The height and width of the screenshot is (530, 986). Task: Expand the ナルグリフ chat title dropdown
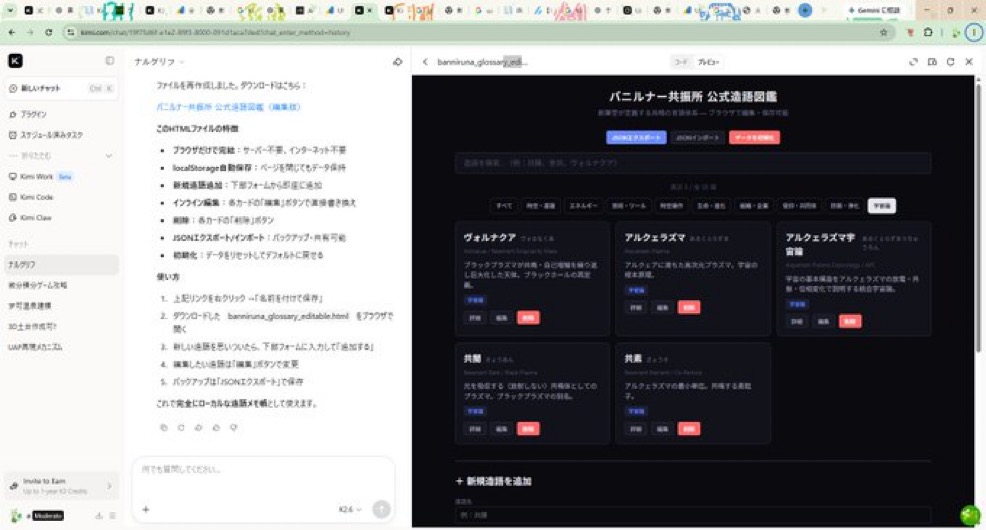point(159,62)
